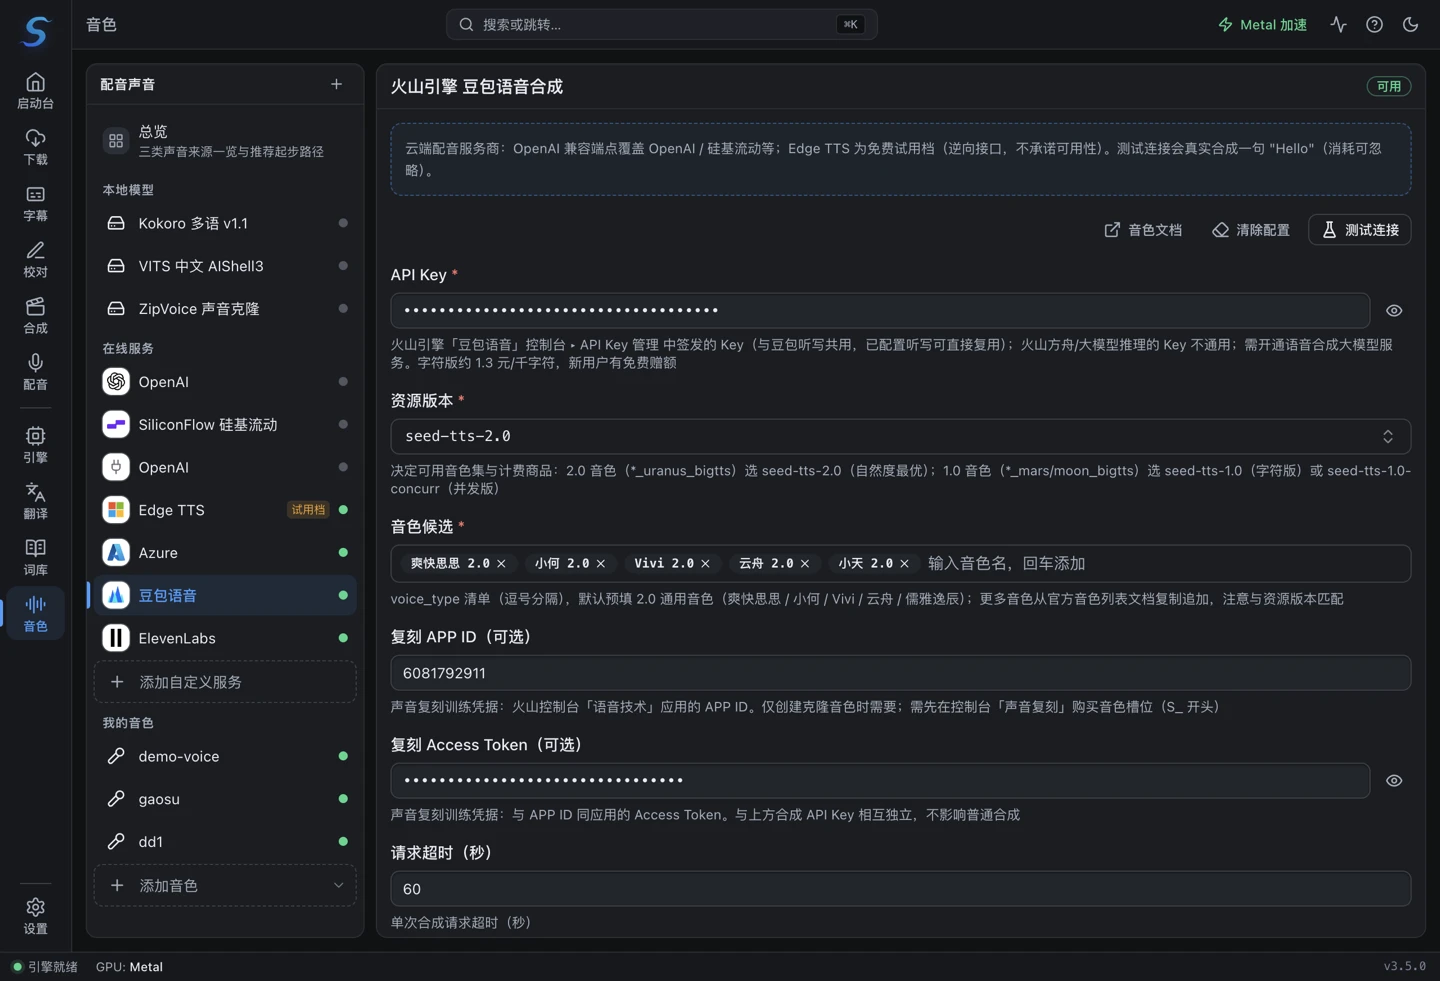Open the 启动台 launchpad section
Image resolution: width=1440 pixels, height=981 pixels.
pos(36,91)
